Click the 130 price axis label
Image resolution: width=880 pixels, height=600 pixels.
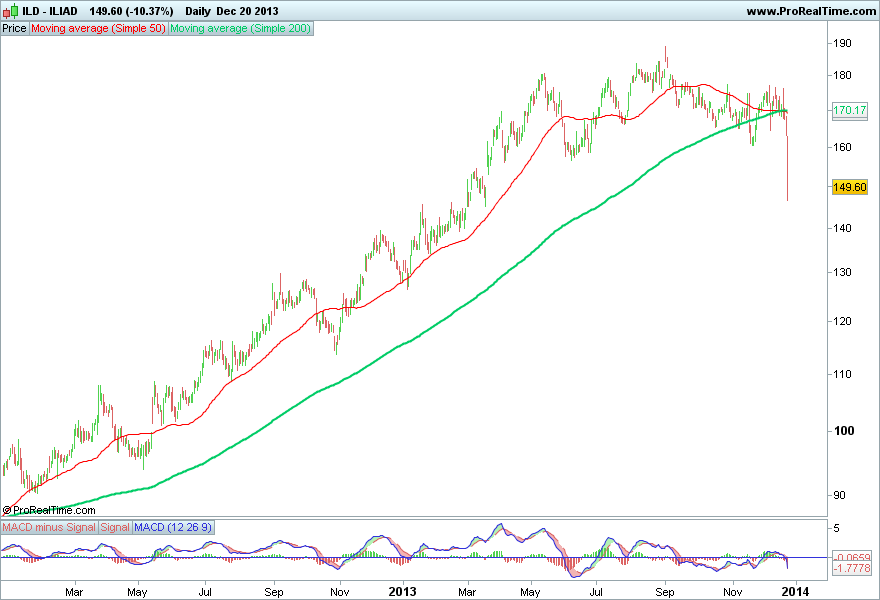(842, 272)
